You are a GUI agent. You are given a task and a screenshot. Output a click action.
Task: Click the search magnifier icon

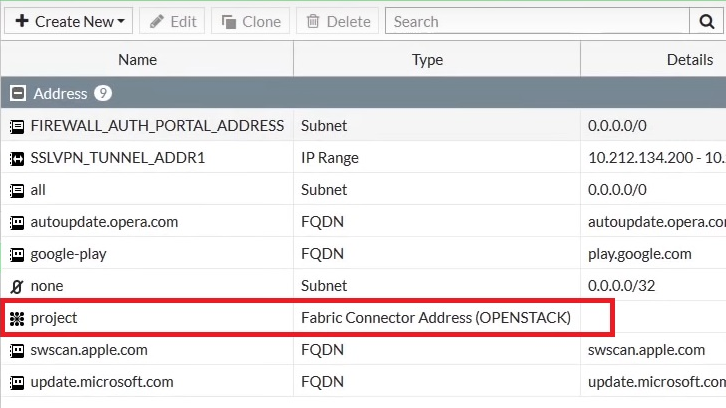point(704,21)
